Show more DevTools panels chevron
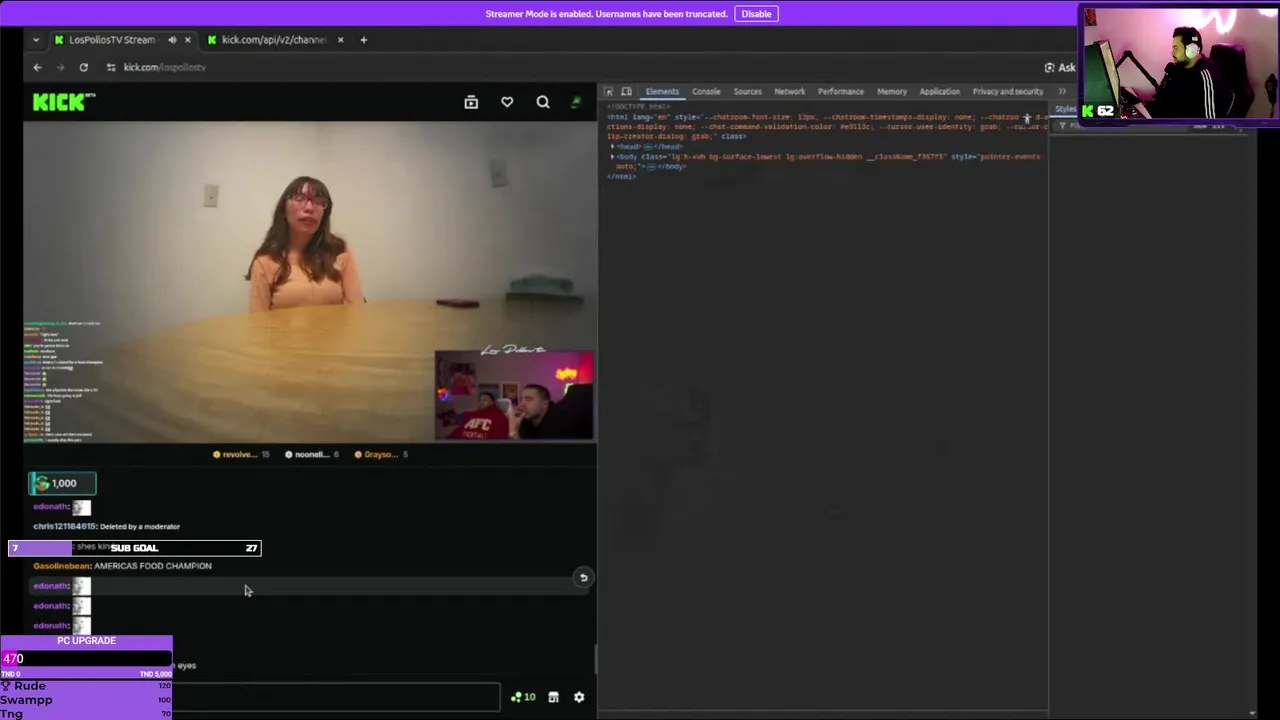 click(1062, 91)
